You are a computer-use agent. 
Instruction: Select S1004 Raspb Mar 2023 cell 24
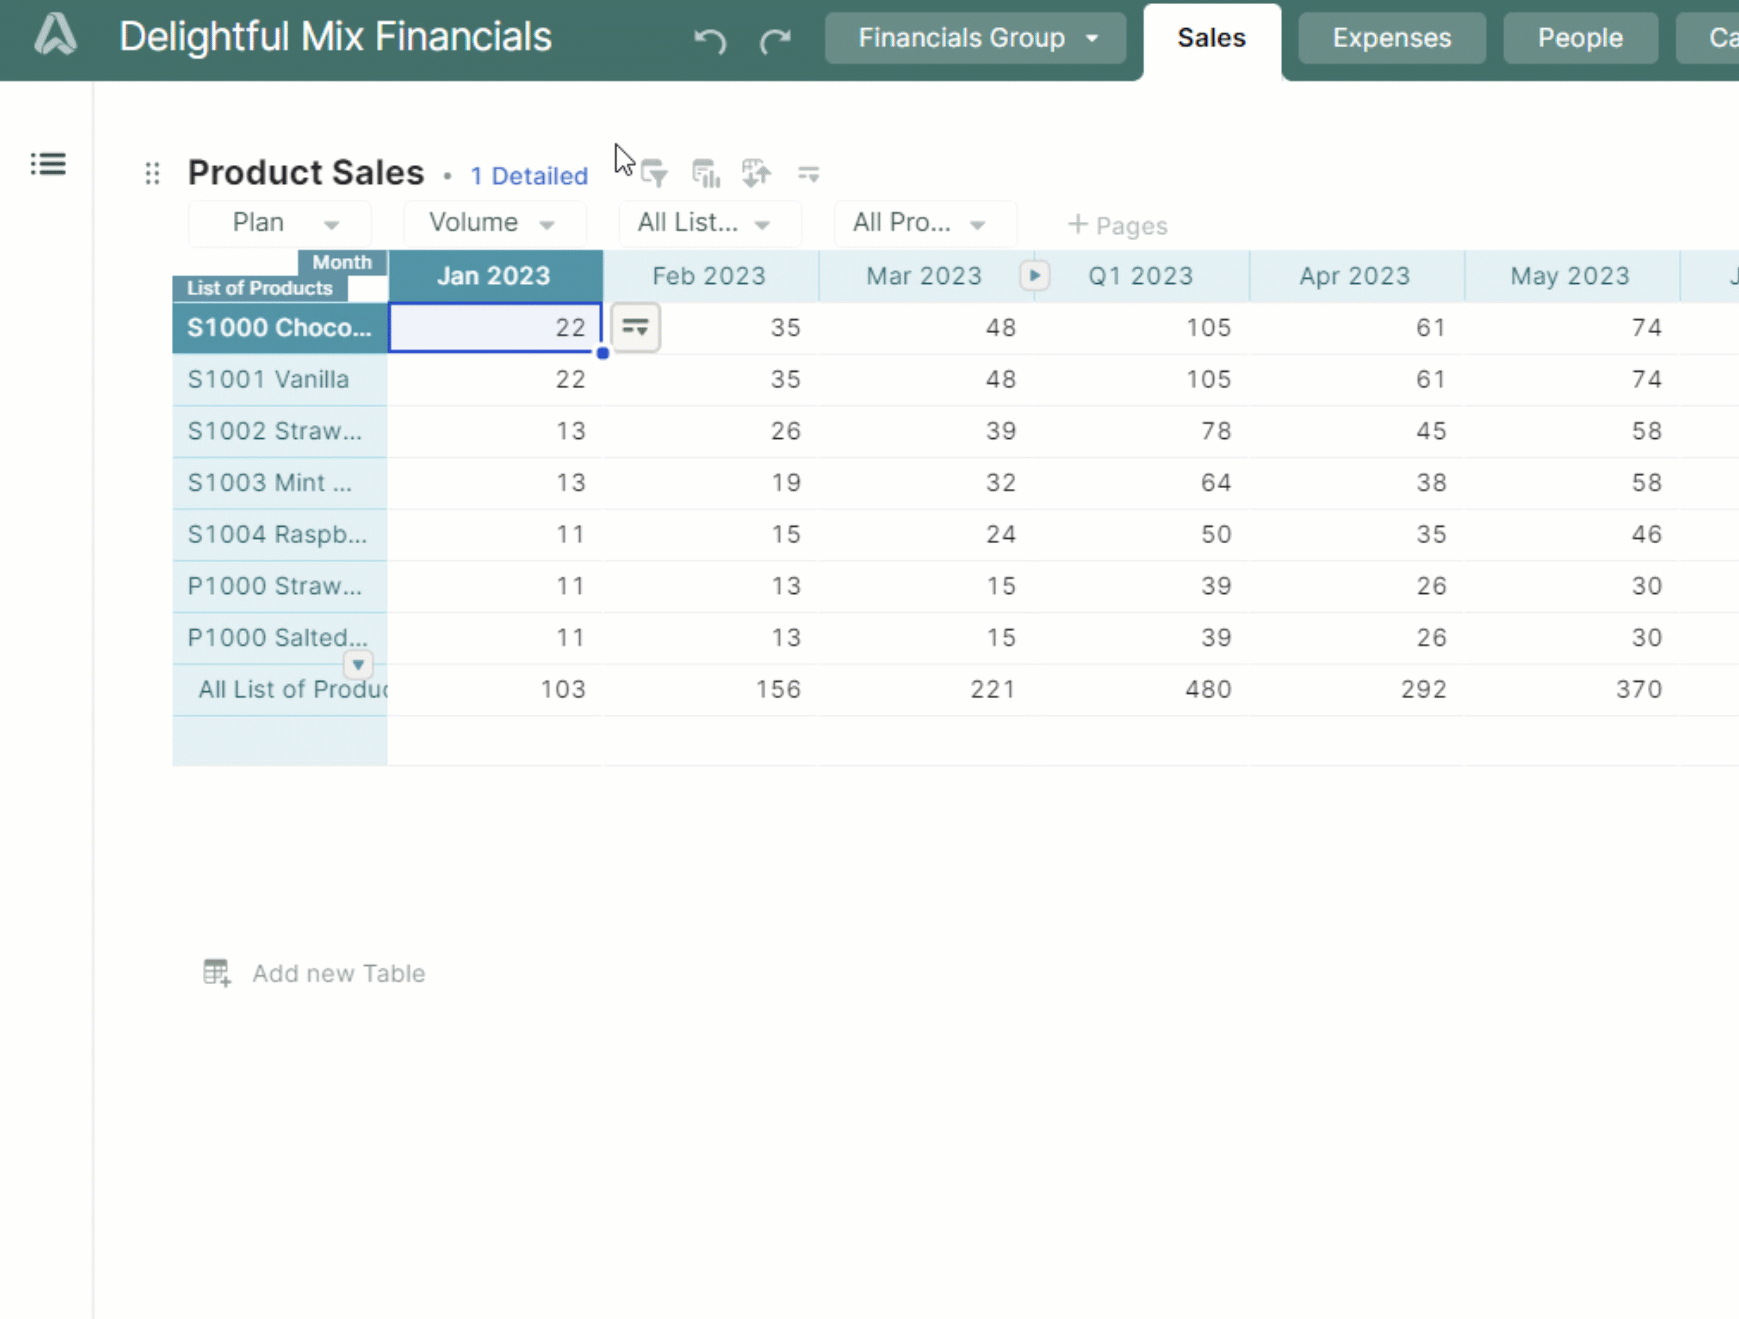tap(924, 534)
